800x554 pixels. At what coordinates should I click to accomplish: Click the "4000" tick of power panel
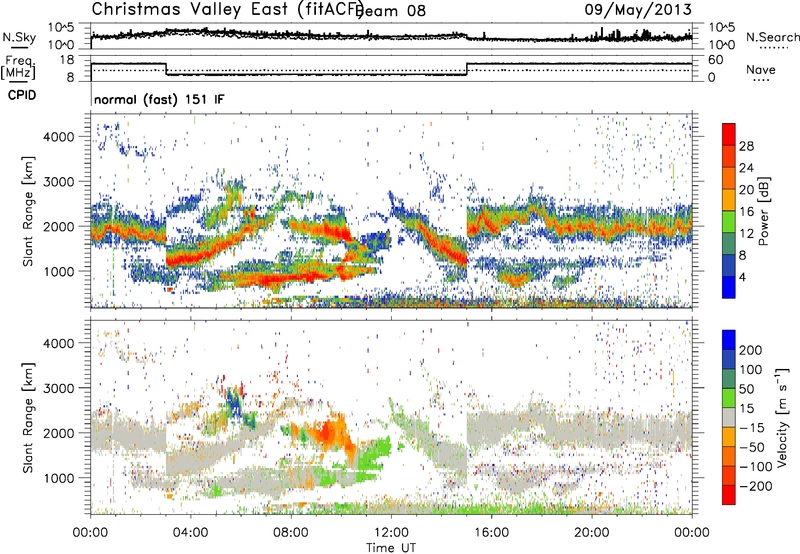pyautogui.click(x=58, y=137)
